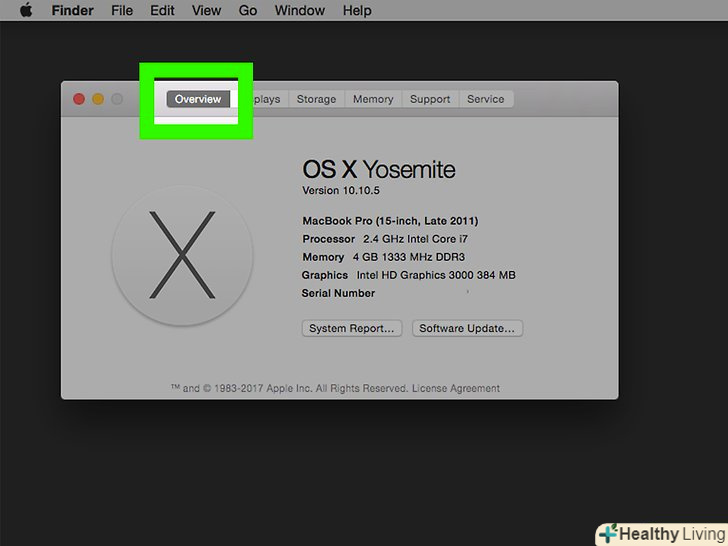The image size is (728, 546).
Task: Click the OS X Yosemite title
Action: (379, 169)
